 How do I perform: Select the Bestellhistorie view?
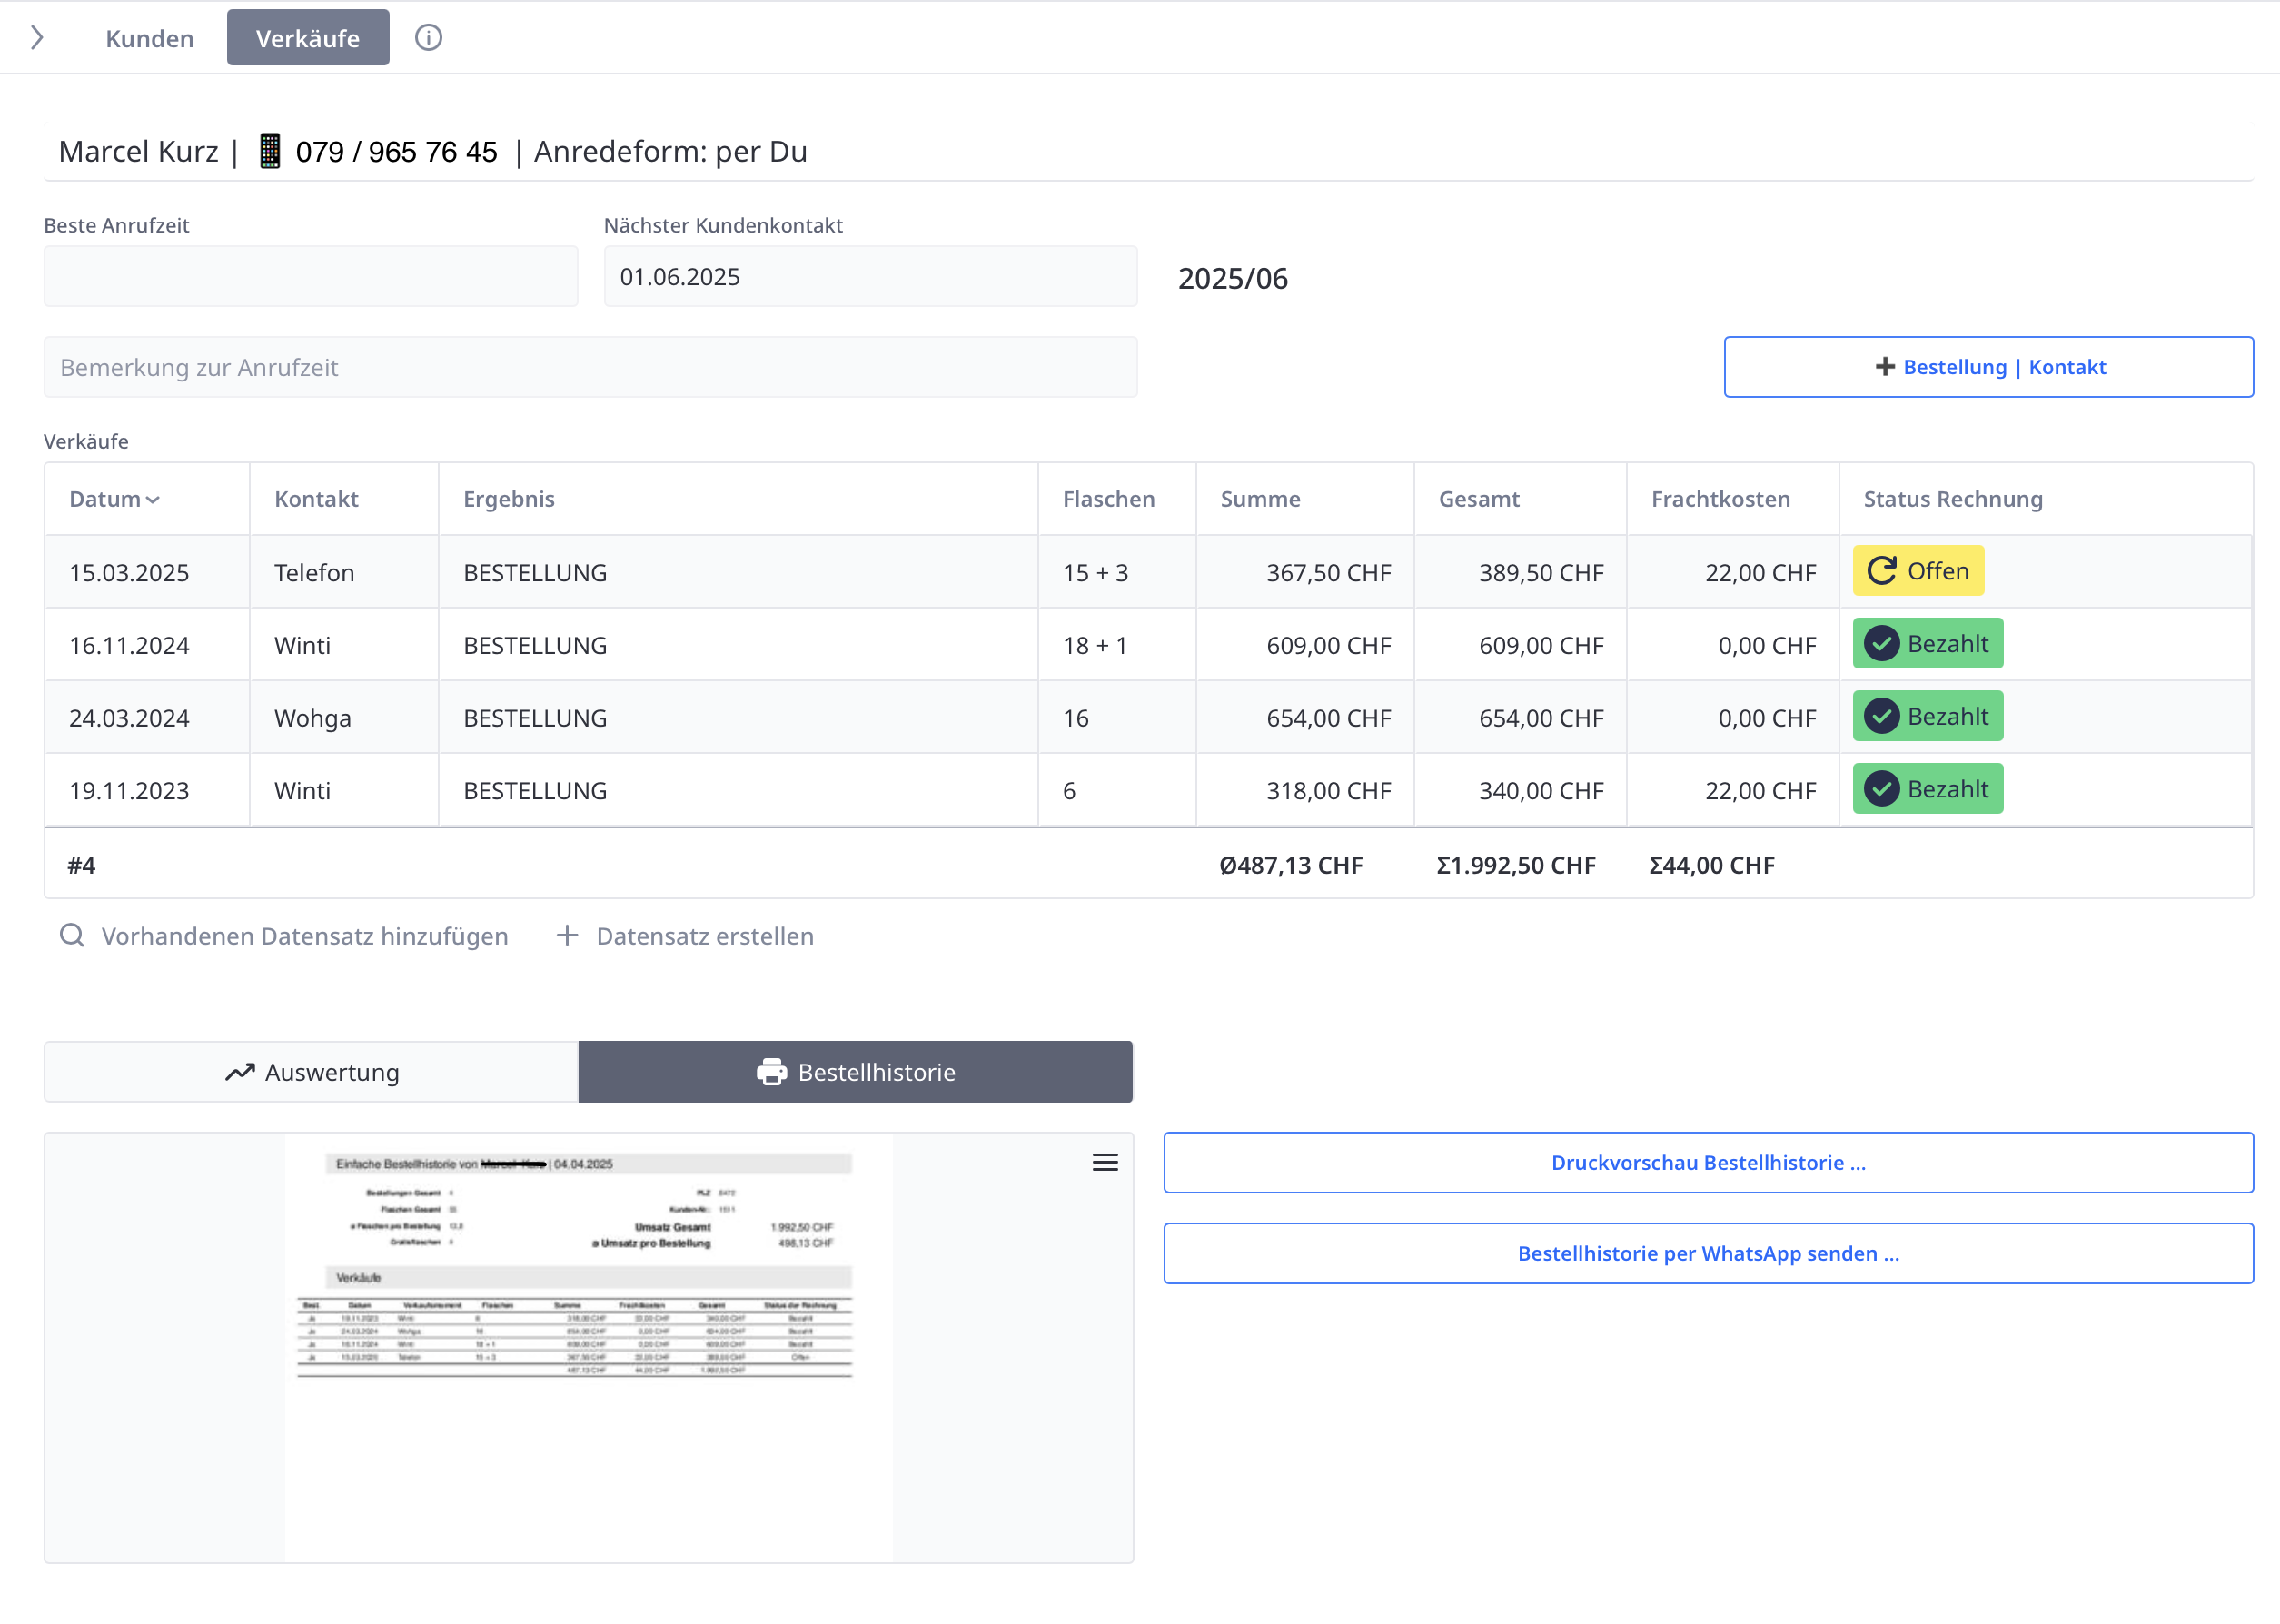click(856, 1072)
